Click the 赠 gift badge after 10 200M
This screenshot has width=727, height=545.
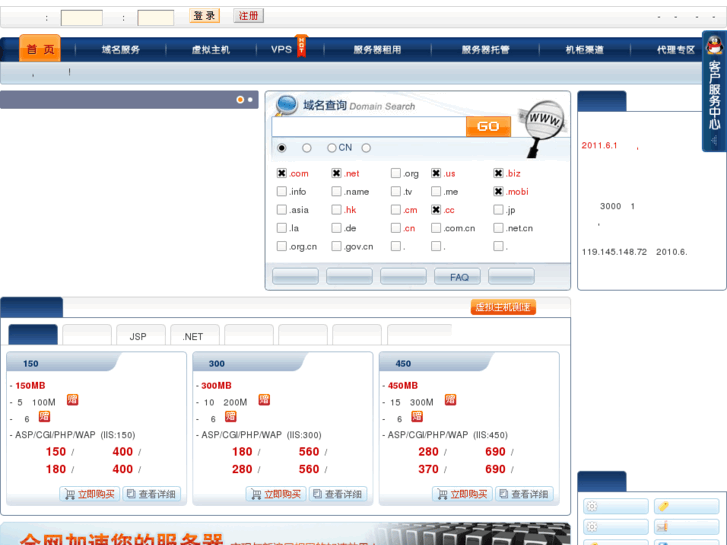[x=264, y=400]
